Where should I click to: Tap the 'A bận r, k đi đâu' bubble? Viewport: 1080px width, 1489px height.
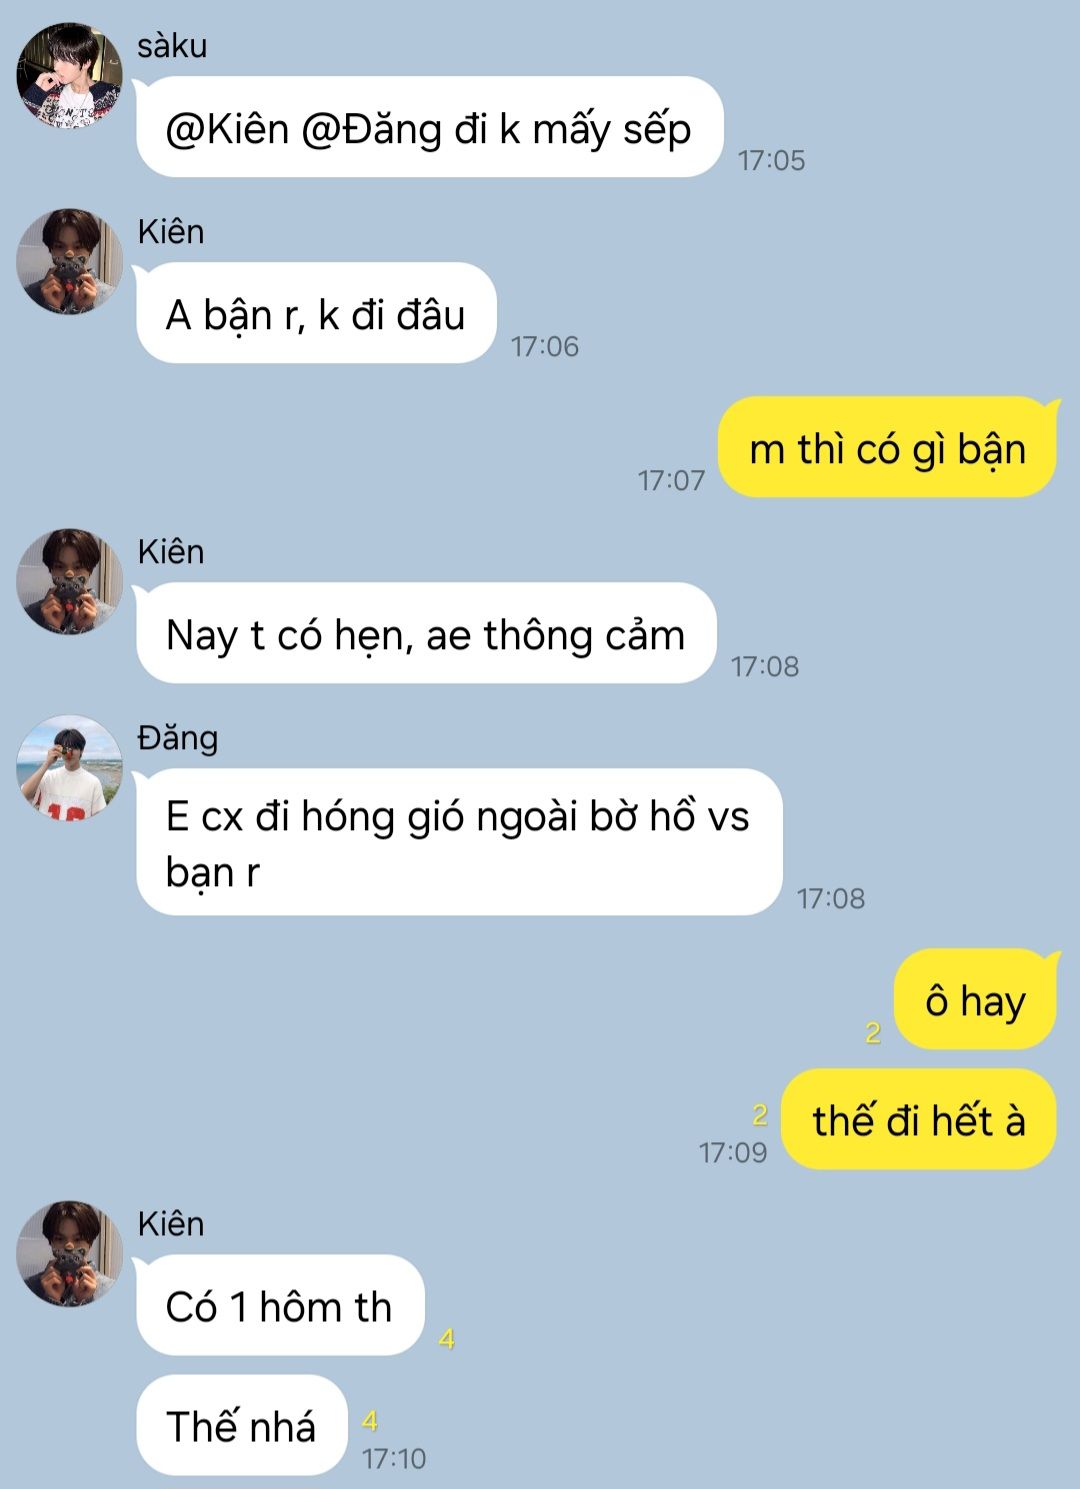click(x=316, y=313)
